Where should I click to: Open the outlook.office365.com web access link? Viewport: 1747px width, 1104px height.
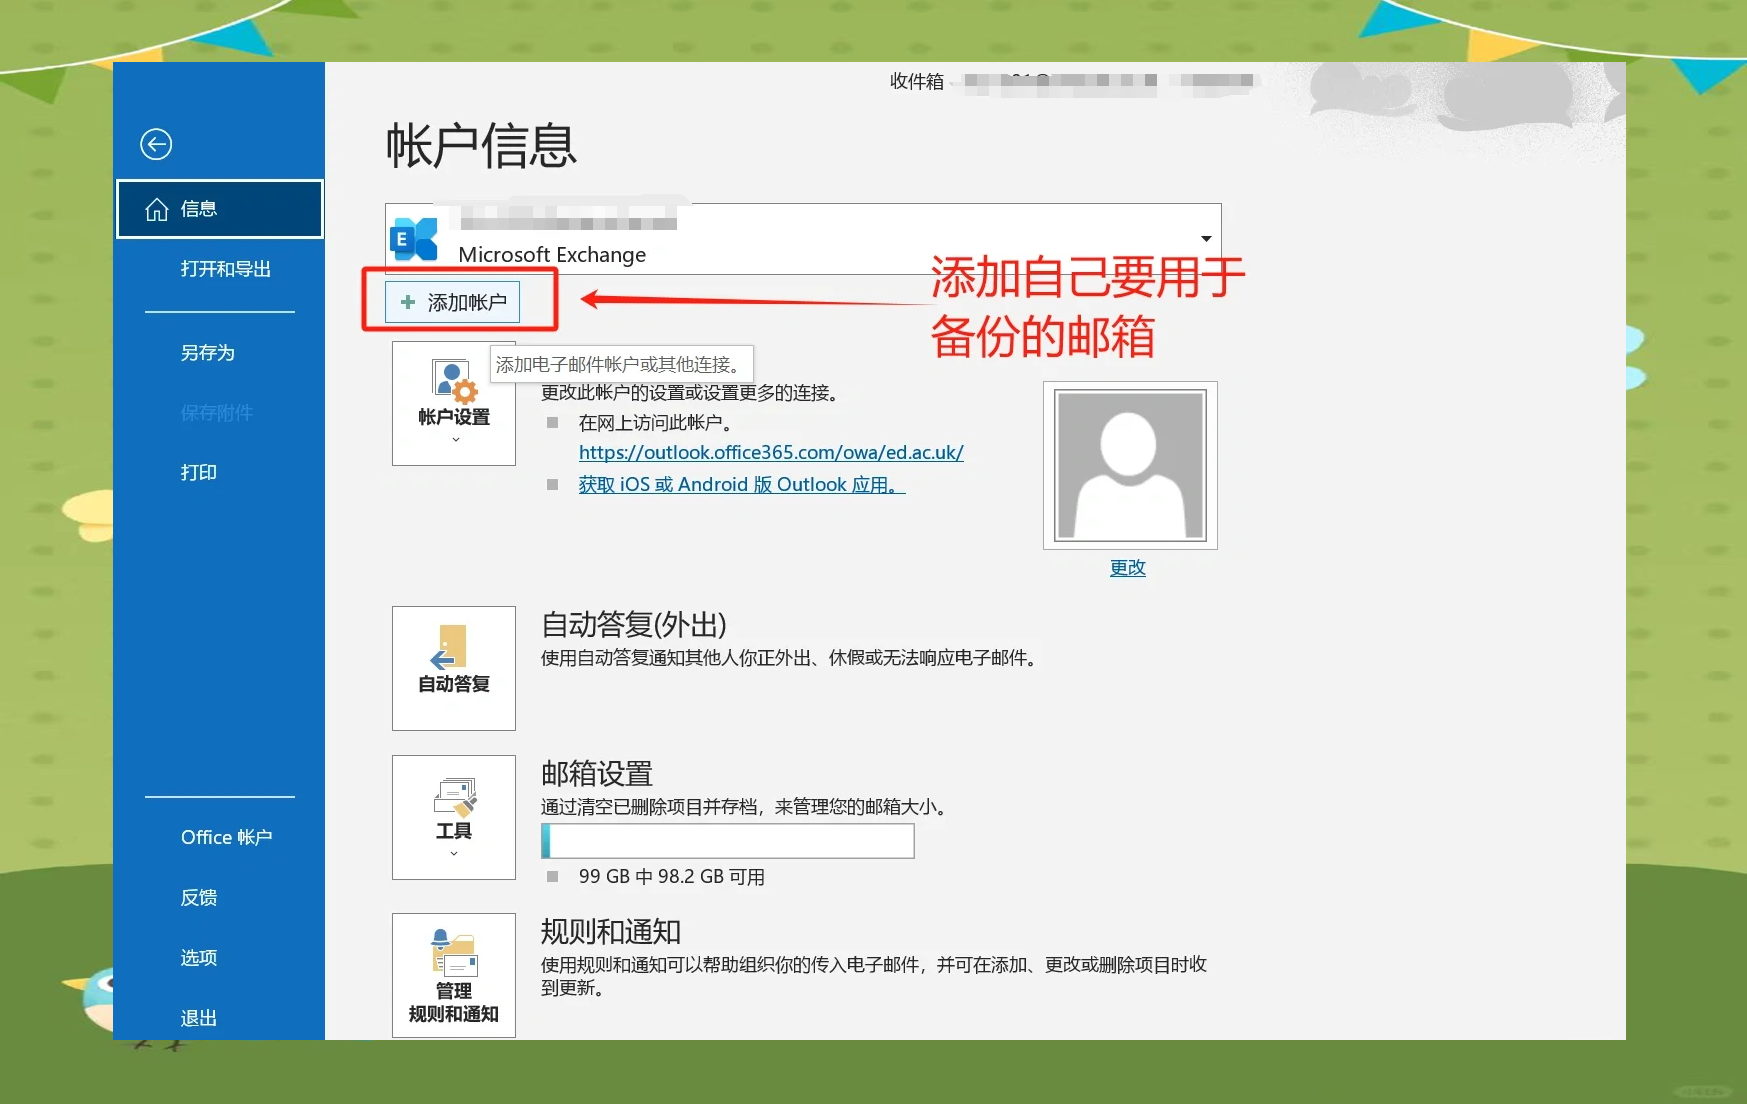click(x=770, y=453)
